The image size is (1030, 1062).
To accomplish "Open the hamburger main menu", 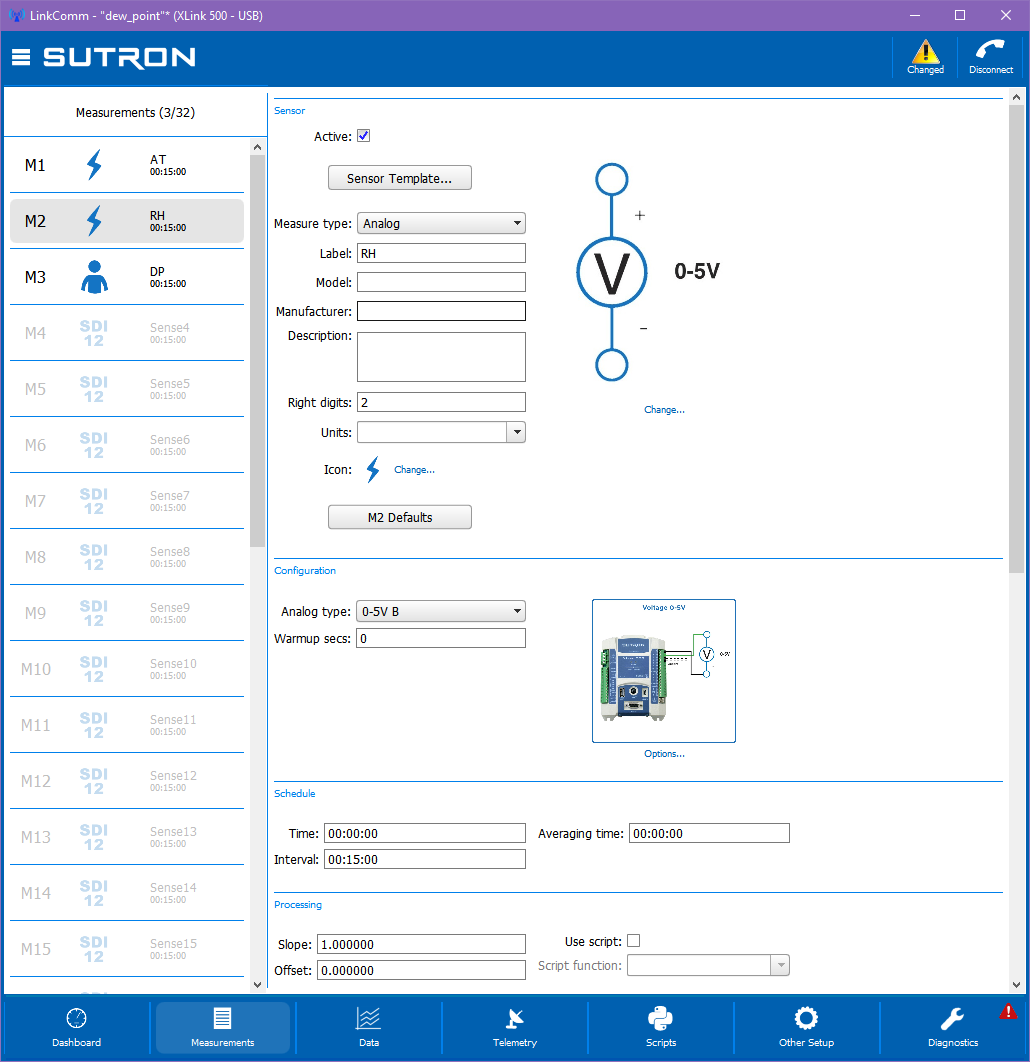I will tap(21, 58).
